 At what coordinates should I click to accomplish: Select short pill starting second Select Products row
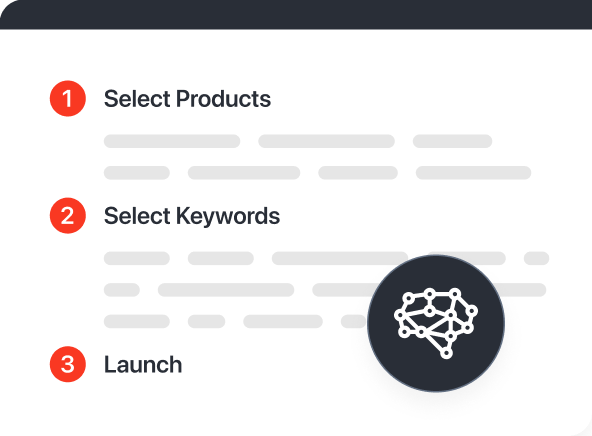(137, 173)
